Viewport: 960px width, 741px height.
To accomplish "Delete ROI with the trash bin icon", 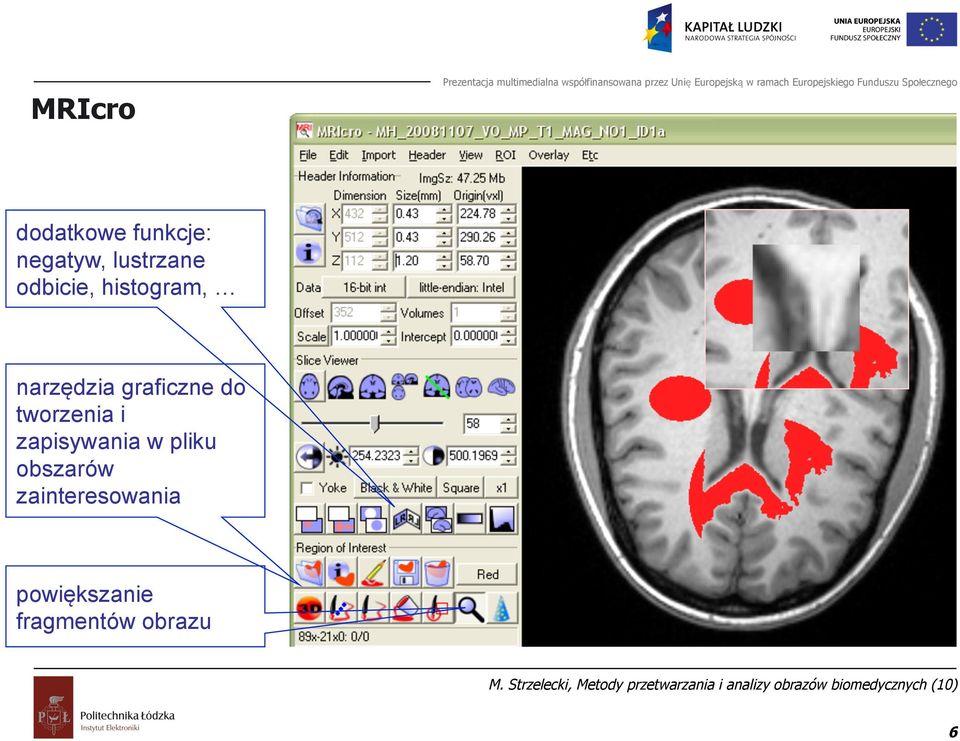I will click(x=438, y=573).
